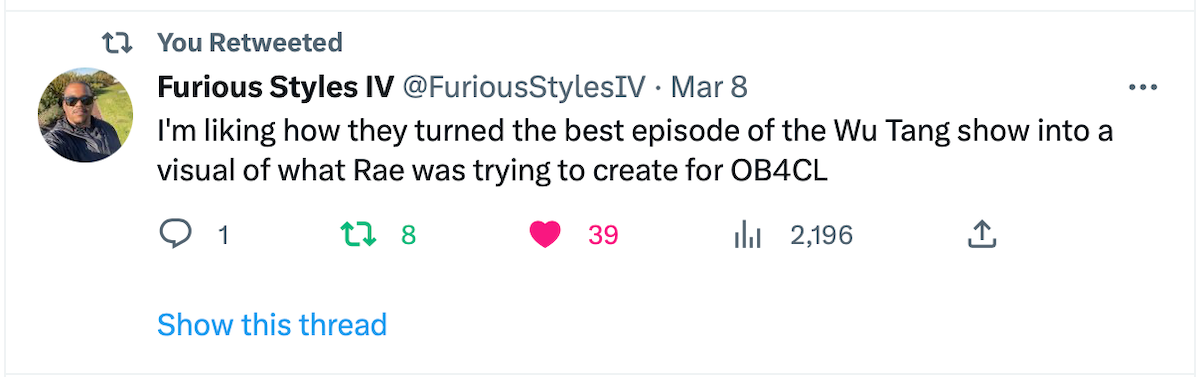Click the small retweet icon beside You Retweeted
This screenshot has height=377, width=1200.
tap(118, 43)
